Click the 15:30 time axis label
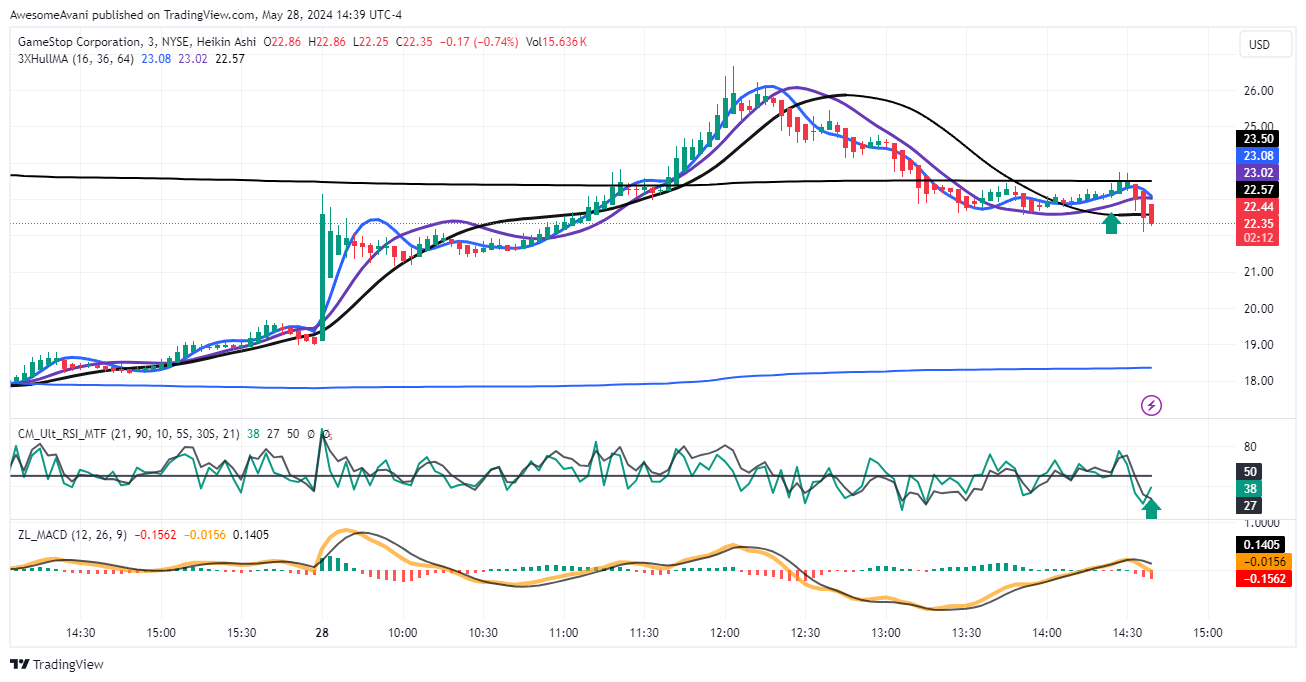Viewport: 1306px width, 682px height. pos(242,633)
